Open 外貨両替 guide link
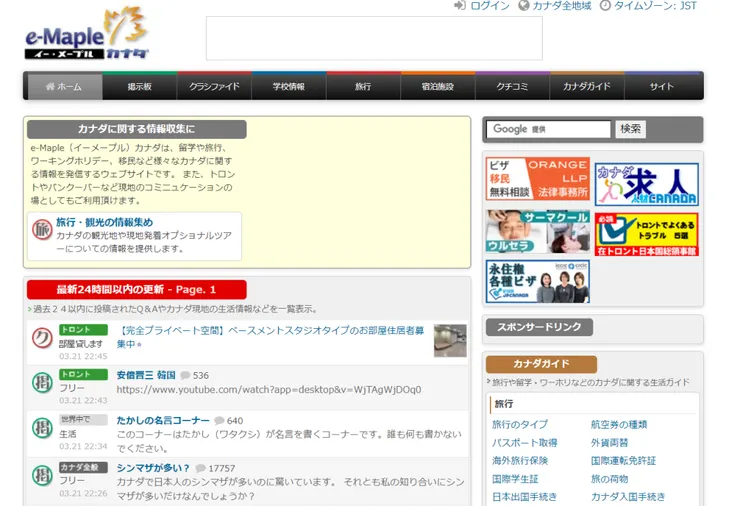This screenshot has height=506, width=740. [x=609, y=443]
